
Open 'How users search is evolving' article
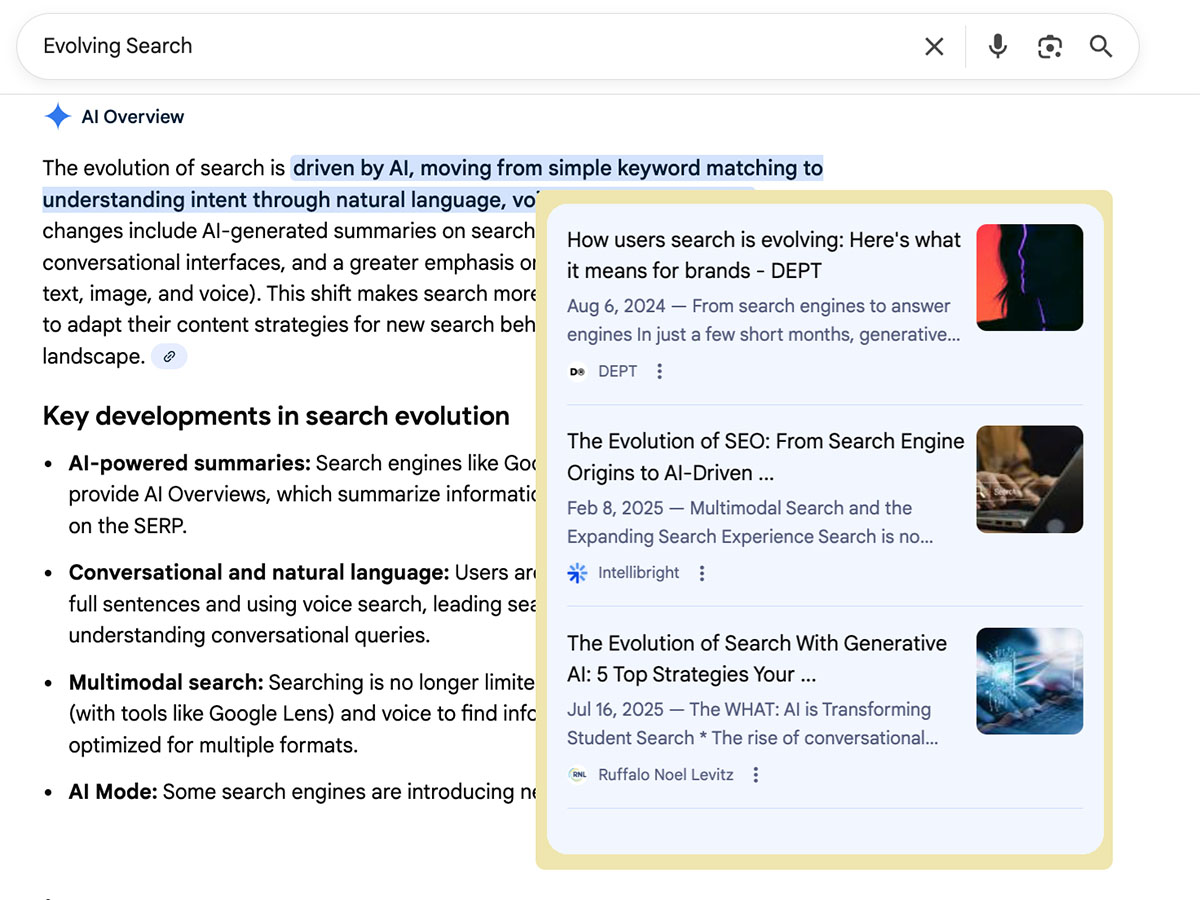click(763, 255)
